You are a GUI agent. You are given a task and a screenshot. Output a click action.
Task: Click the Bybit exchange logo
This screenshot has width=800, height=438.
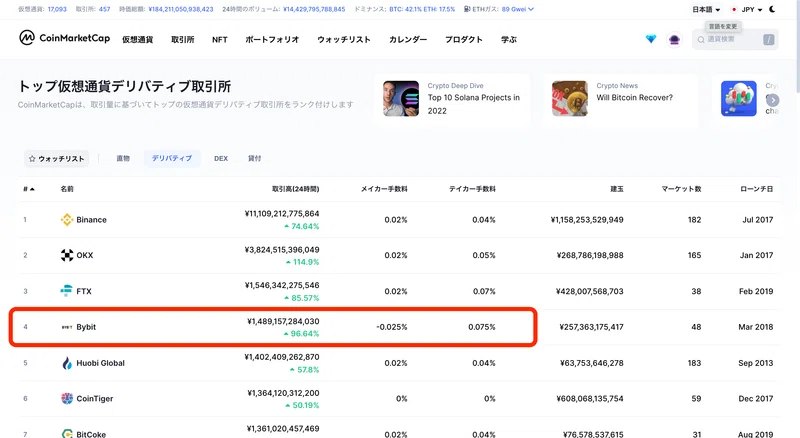tap(67, 327)
